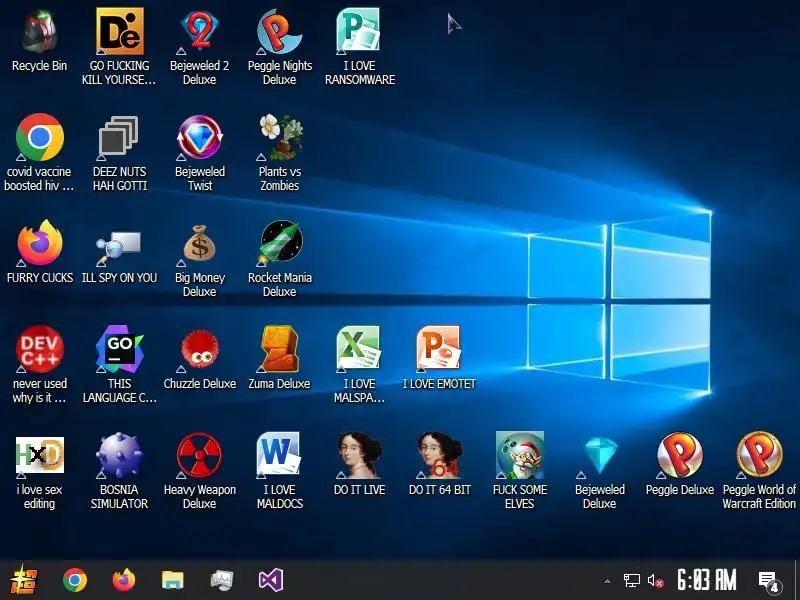This screenshot has height=600, width=800.
Task: Open Firefox from the taskbar
Action: pos(124,580)
